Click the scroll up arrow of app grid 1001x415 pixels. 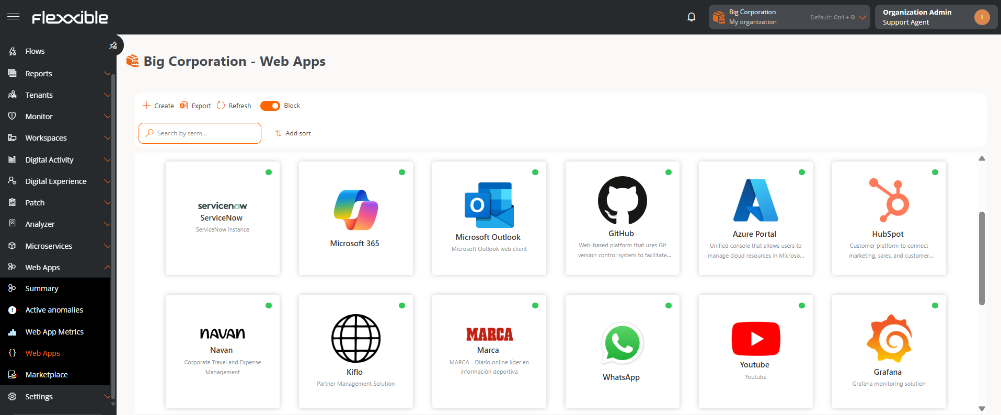click(x=982, y=158)
